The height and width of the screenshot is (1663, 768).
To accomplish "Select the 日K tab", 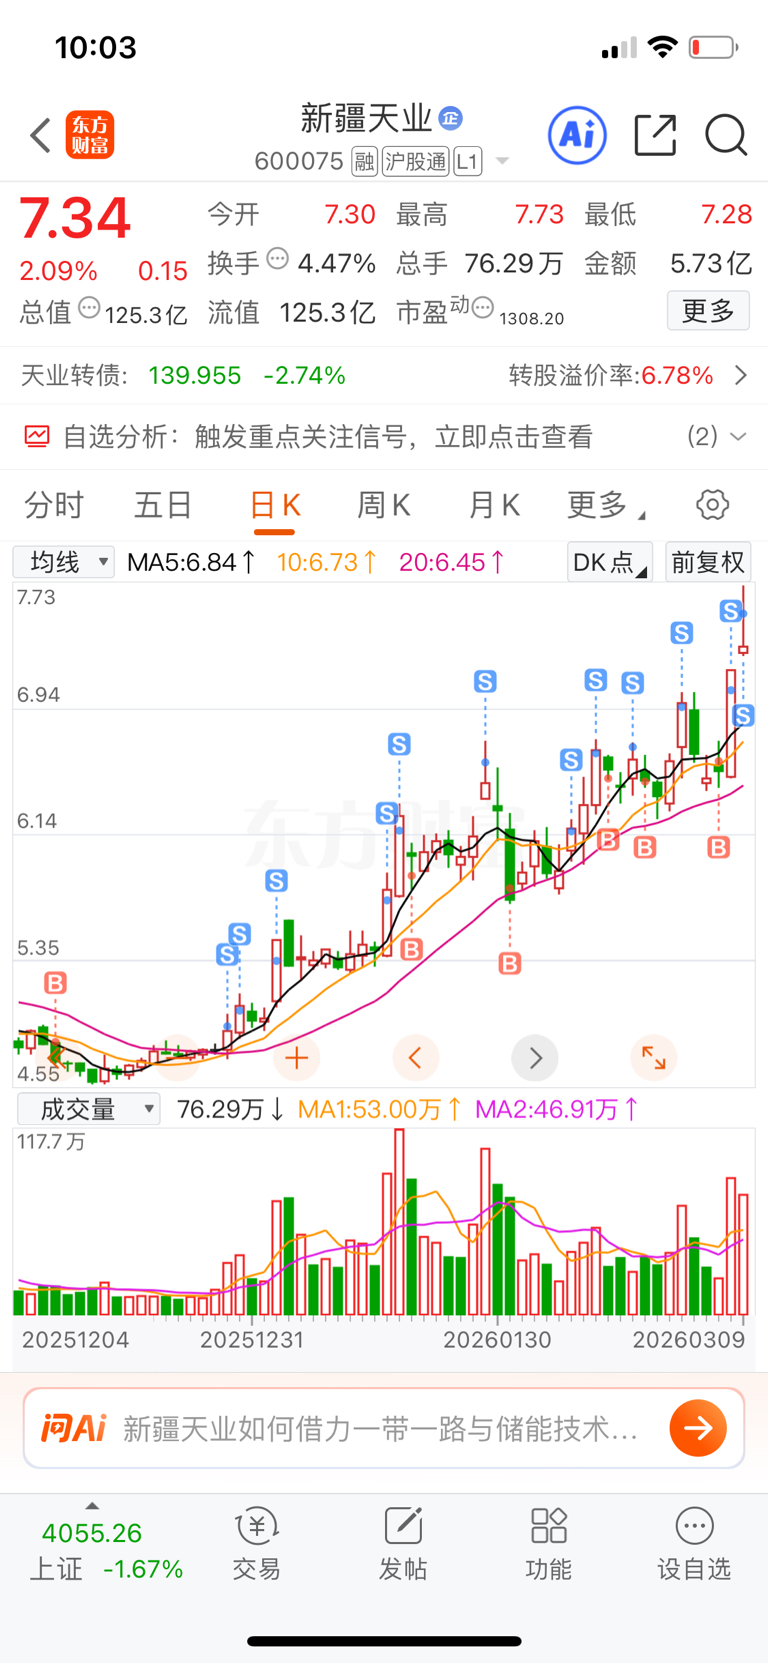I will (274, 506).
